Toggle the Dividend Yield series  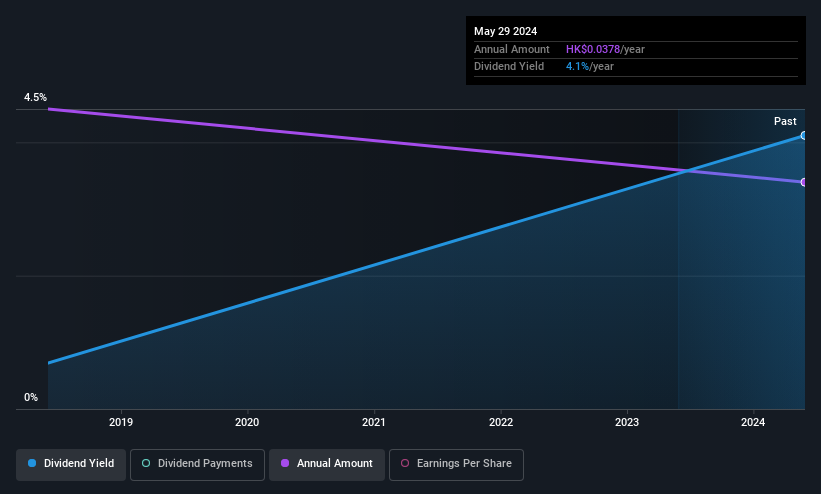point(71,464)
